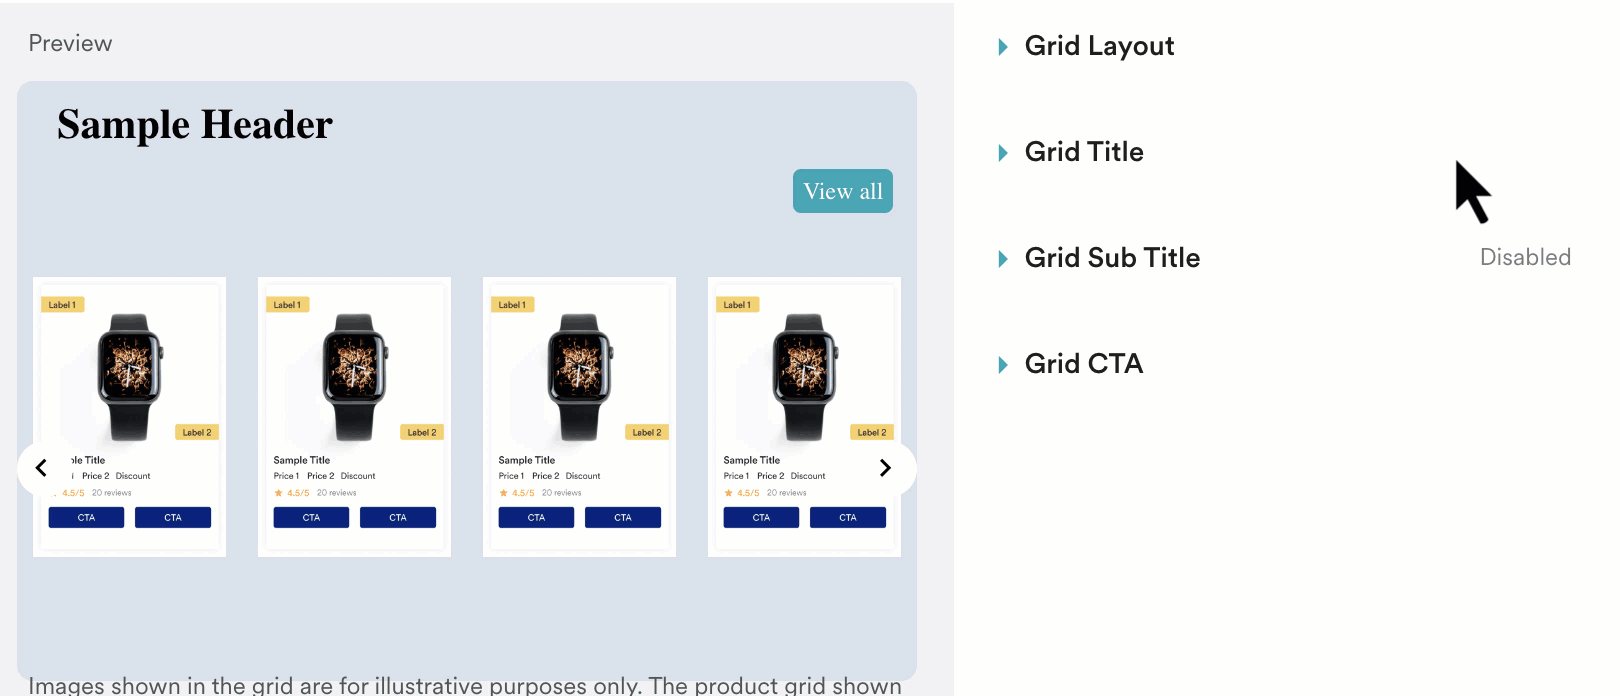The height and width of the screenshot is (696, 1620).
Task: Enable the disabled Grid Sub Title setting
Action: point(1525,257)
